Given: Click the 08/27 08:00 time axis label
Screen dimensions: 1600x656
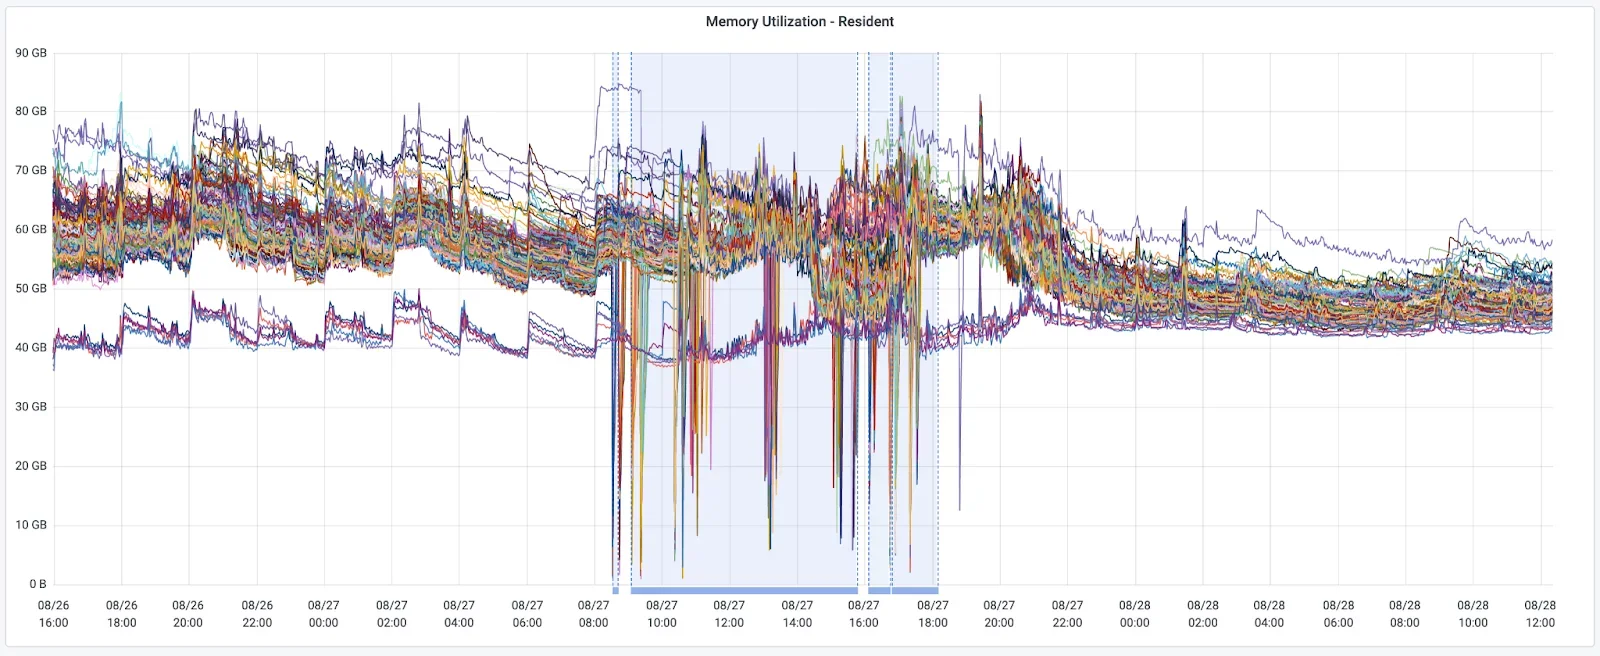Looking at the screenshot, I should (594, 614).
